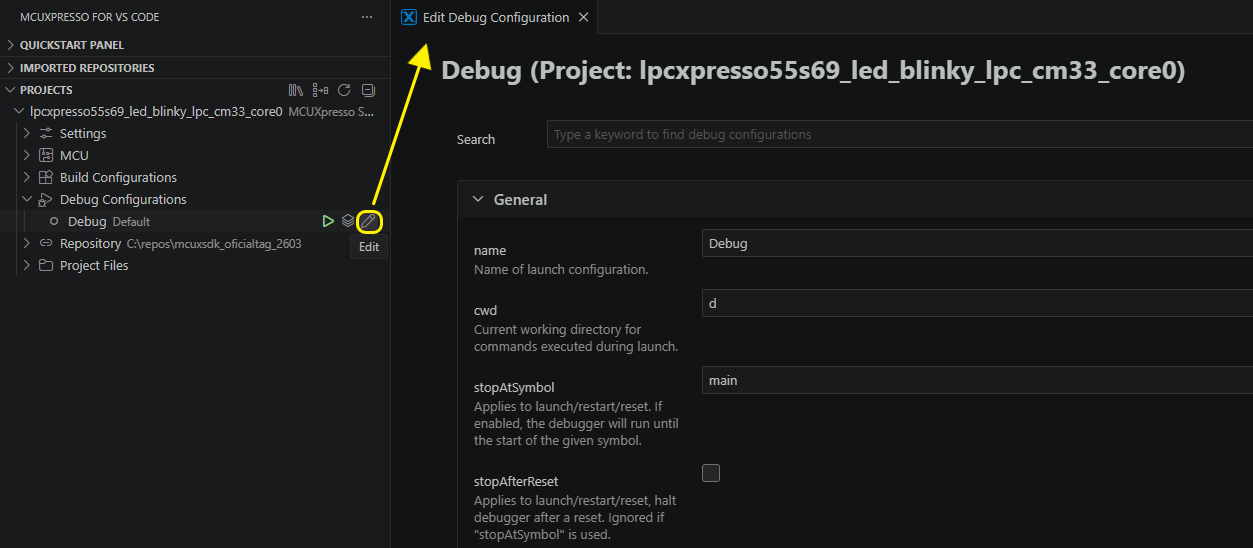Click the Repository link icon
Image resolution: width=1253 pixels, height=548 pixels.
[46, 243]
